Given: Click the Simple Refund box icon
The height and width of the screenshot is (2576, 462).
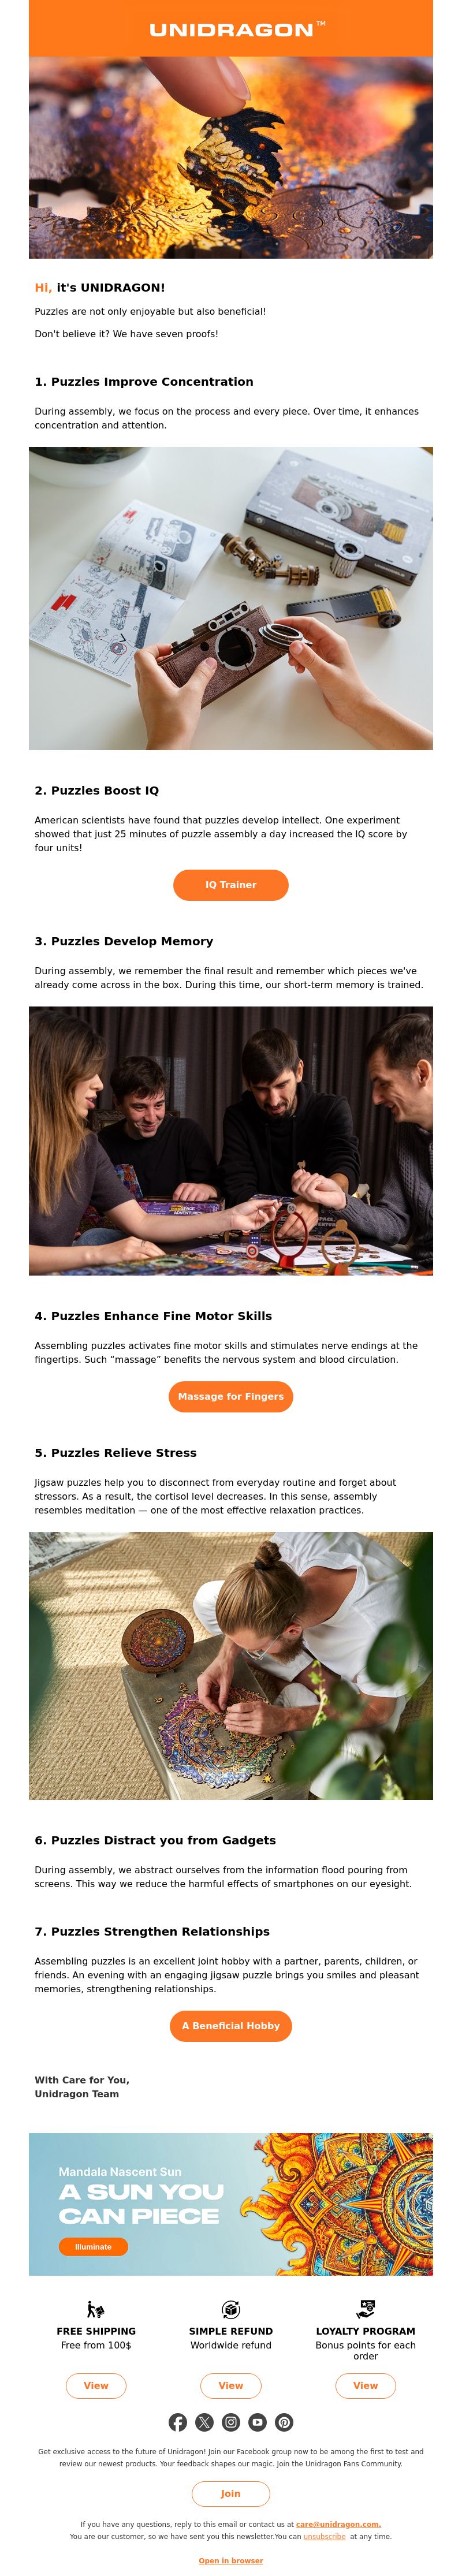Looking at the screenshot, I should pos(231,2309).
